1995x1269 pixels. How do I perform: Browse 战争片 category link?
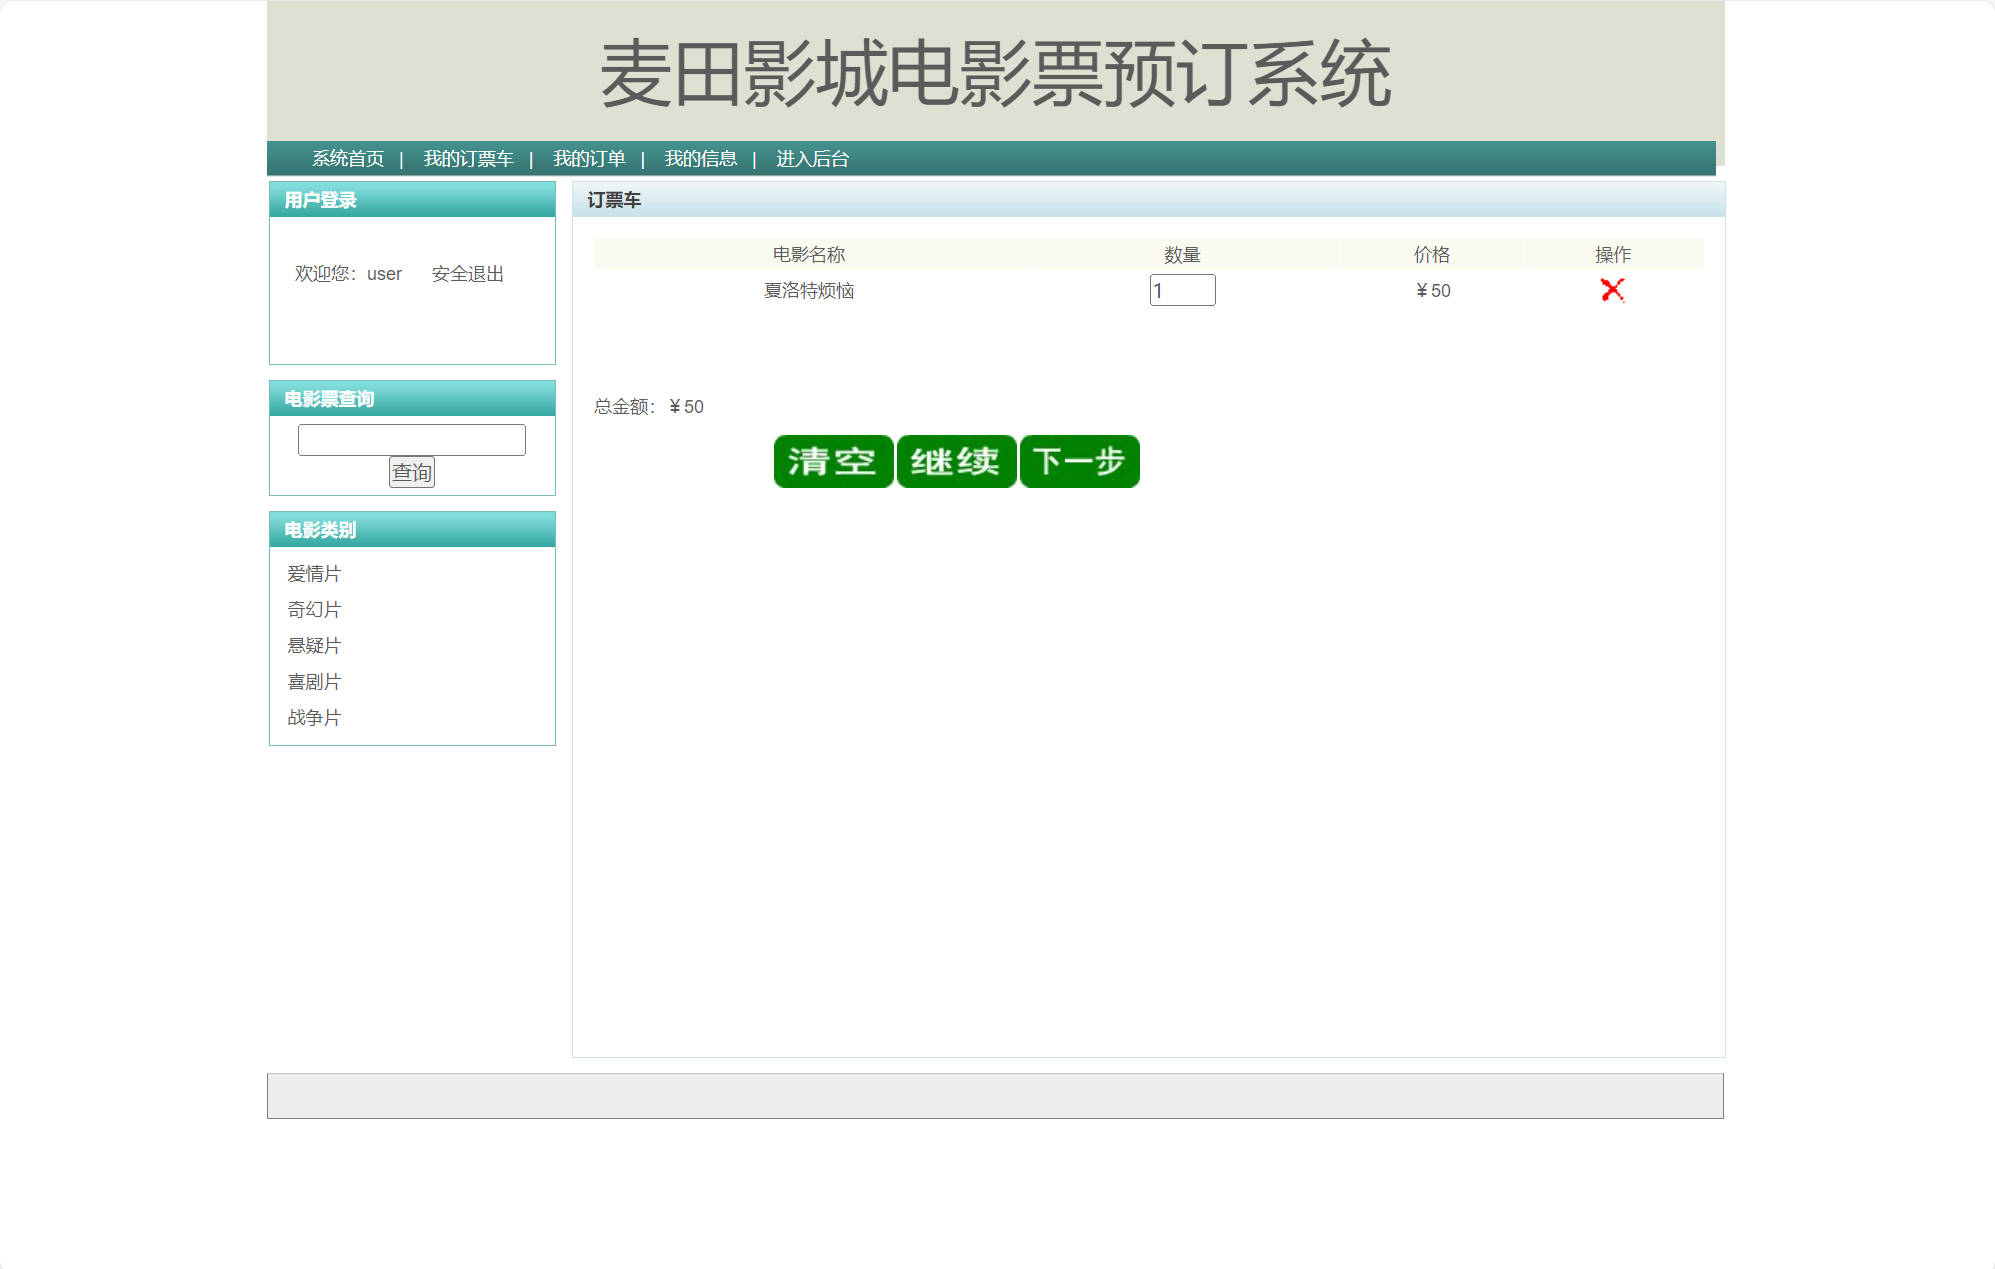(314, 718)
